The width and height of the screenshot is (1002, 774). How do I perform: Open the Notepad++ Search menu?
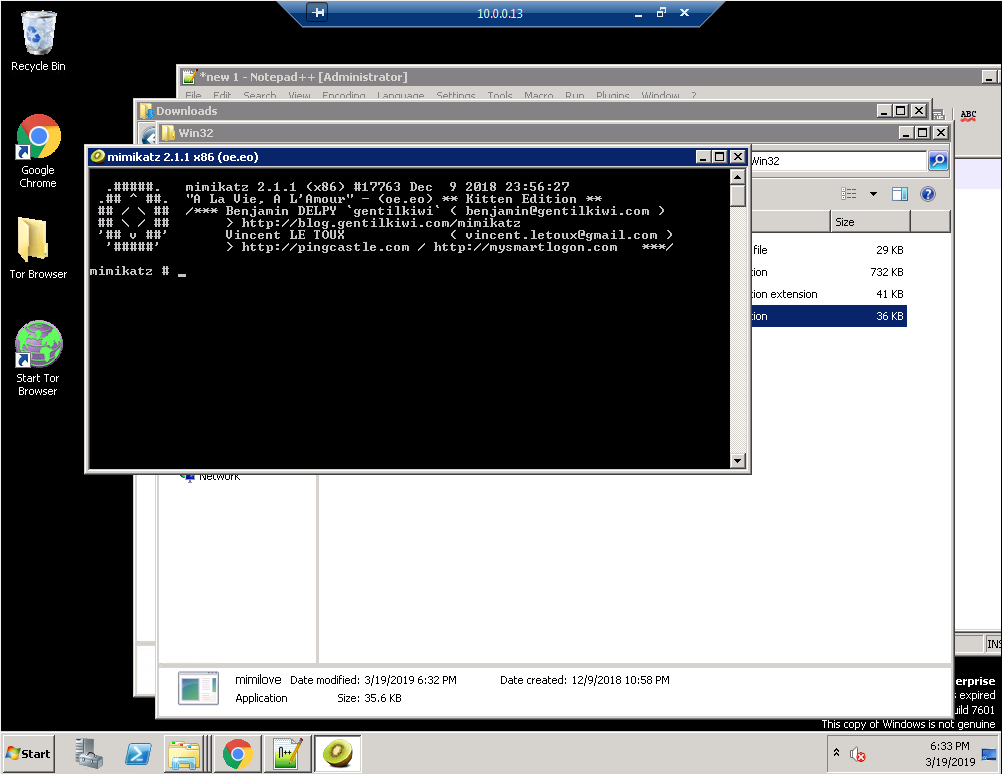pos(259,96)
